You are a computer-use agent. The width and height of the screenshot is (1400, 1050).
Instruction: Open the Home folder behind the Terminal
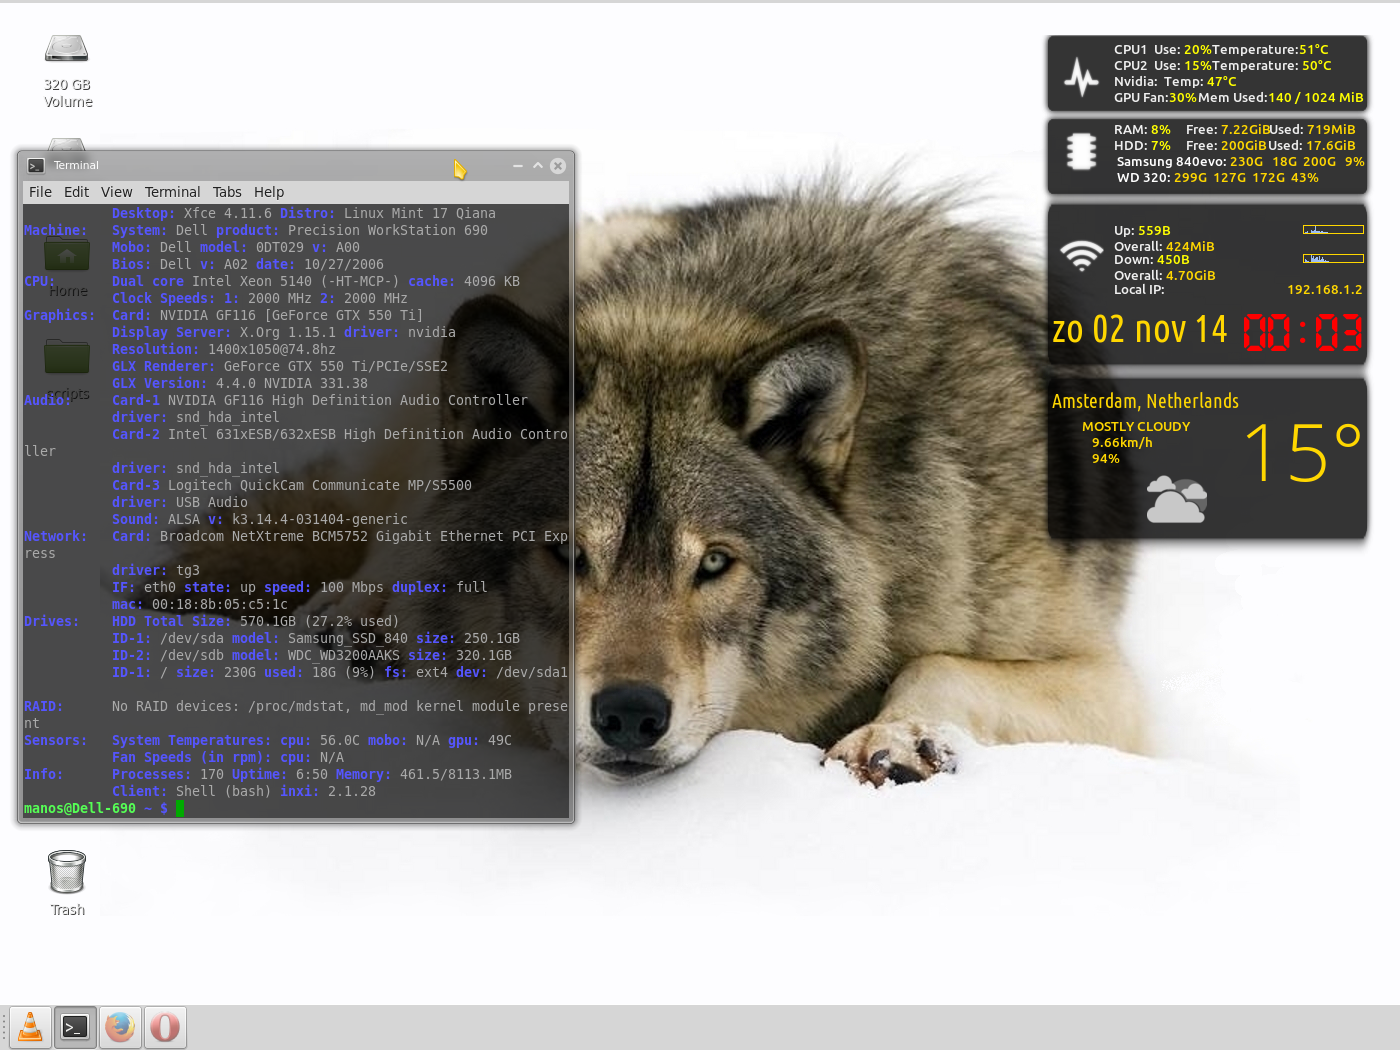(x=67, y=256)
